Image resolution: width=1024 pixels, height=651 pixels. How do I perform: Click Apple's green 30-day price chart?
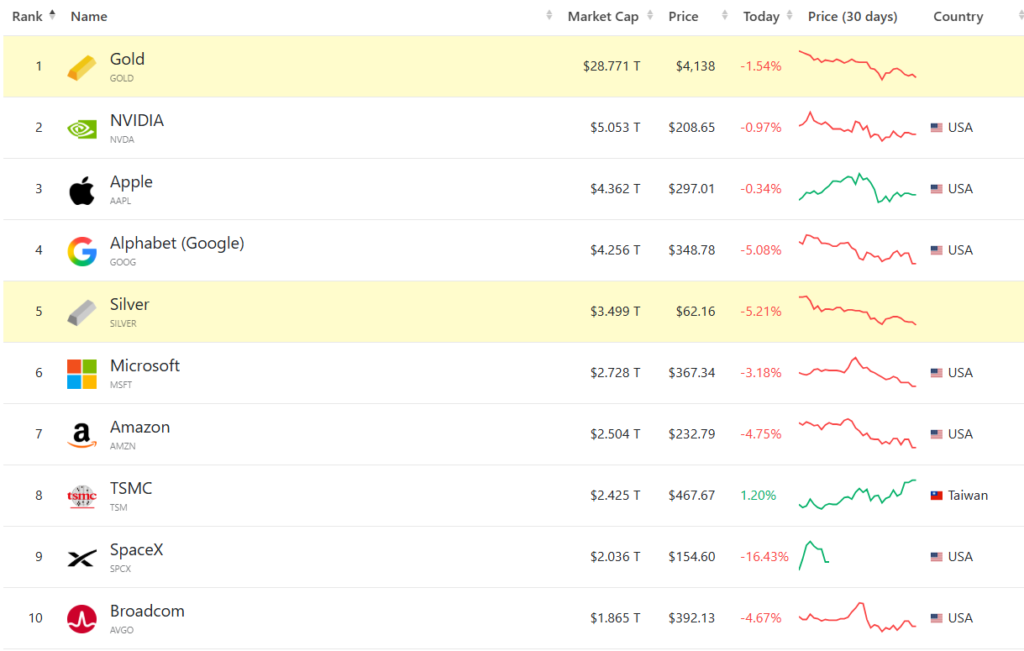click(x=857, y=188)
